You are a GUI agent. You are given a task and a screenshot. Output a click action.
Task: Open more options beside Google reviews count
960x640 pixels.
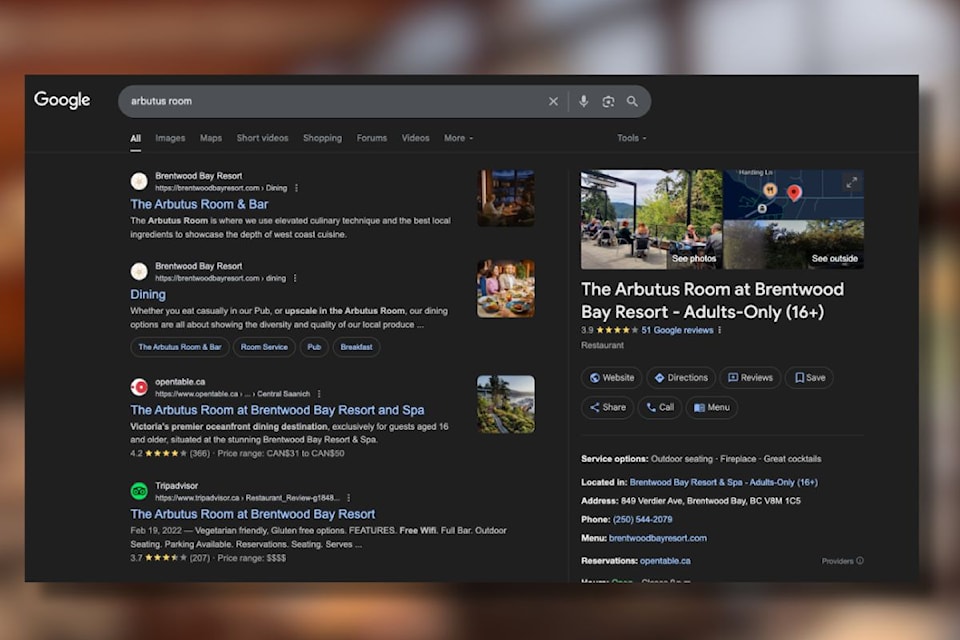(720, 330)
